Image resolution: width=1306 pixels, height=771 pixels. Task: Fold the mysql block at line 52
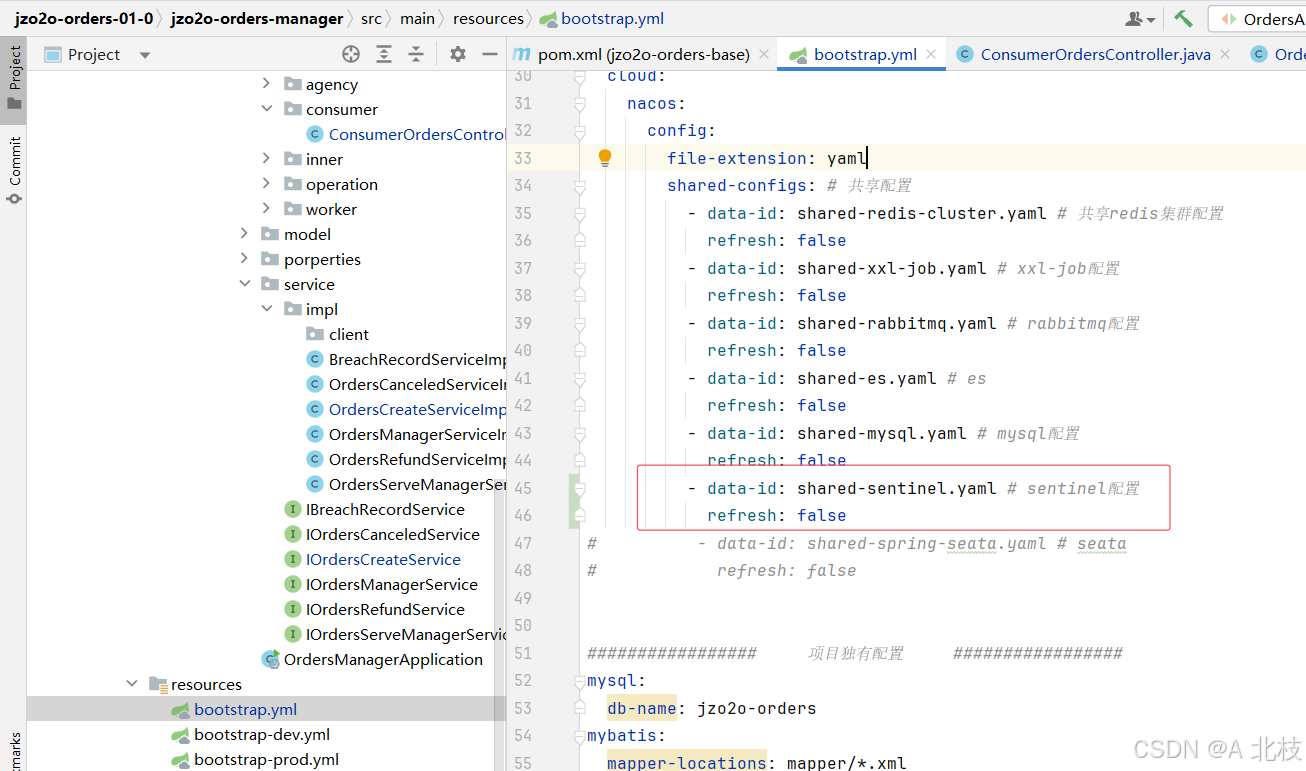coord(579,680)
